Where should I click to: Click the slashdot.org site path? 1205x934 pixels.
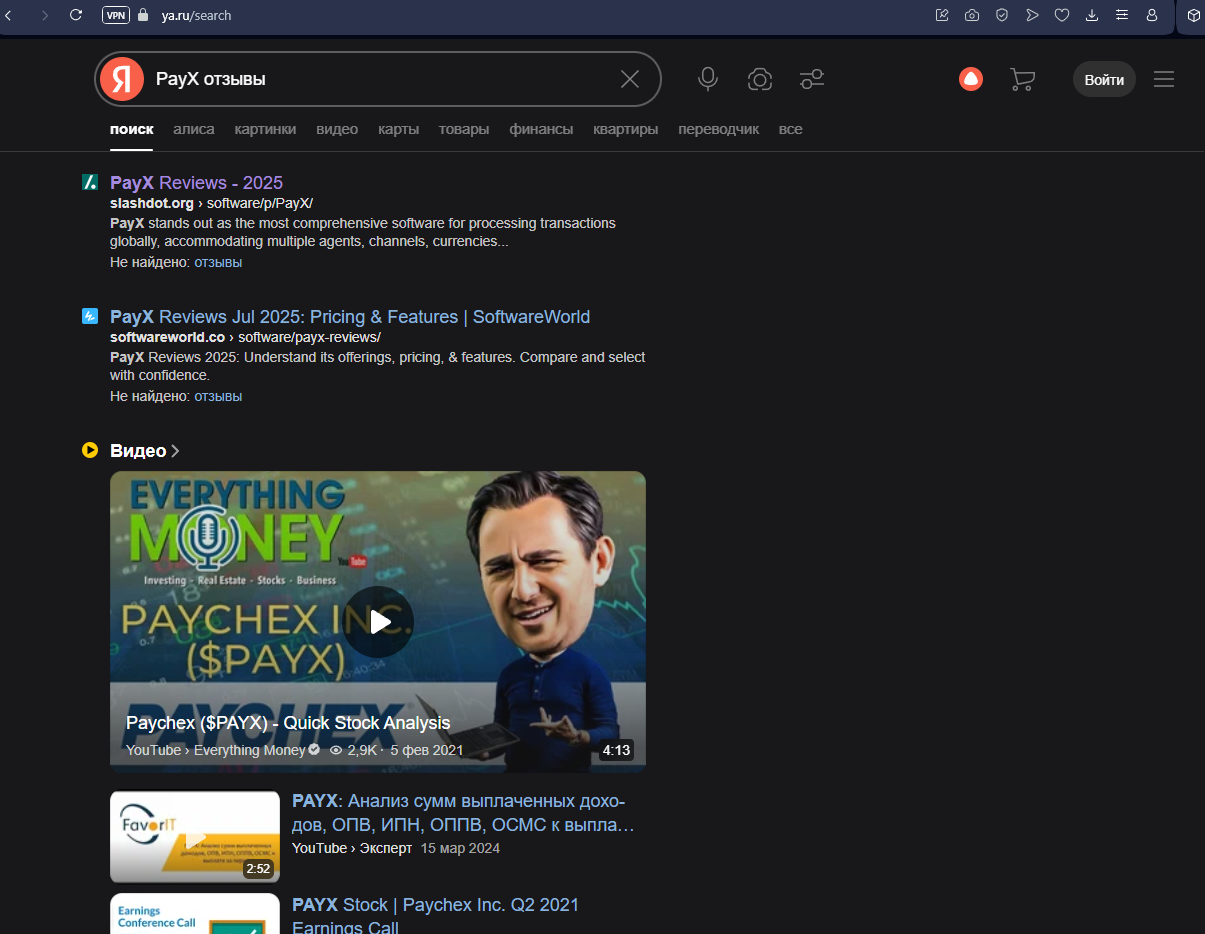[x=211, y=203]
